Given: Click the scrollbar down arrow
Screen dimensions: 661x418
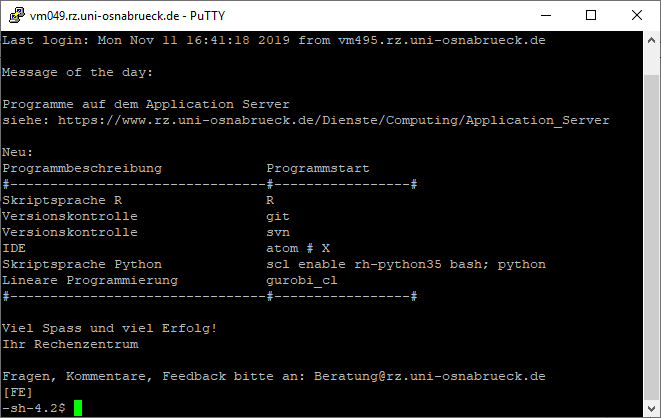Looking at the screenshot, I should pyautogui.click(x=651, y=408).
